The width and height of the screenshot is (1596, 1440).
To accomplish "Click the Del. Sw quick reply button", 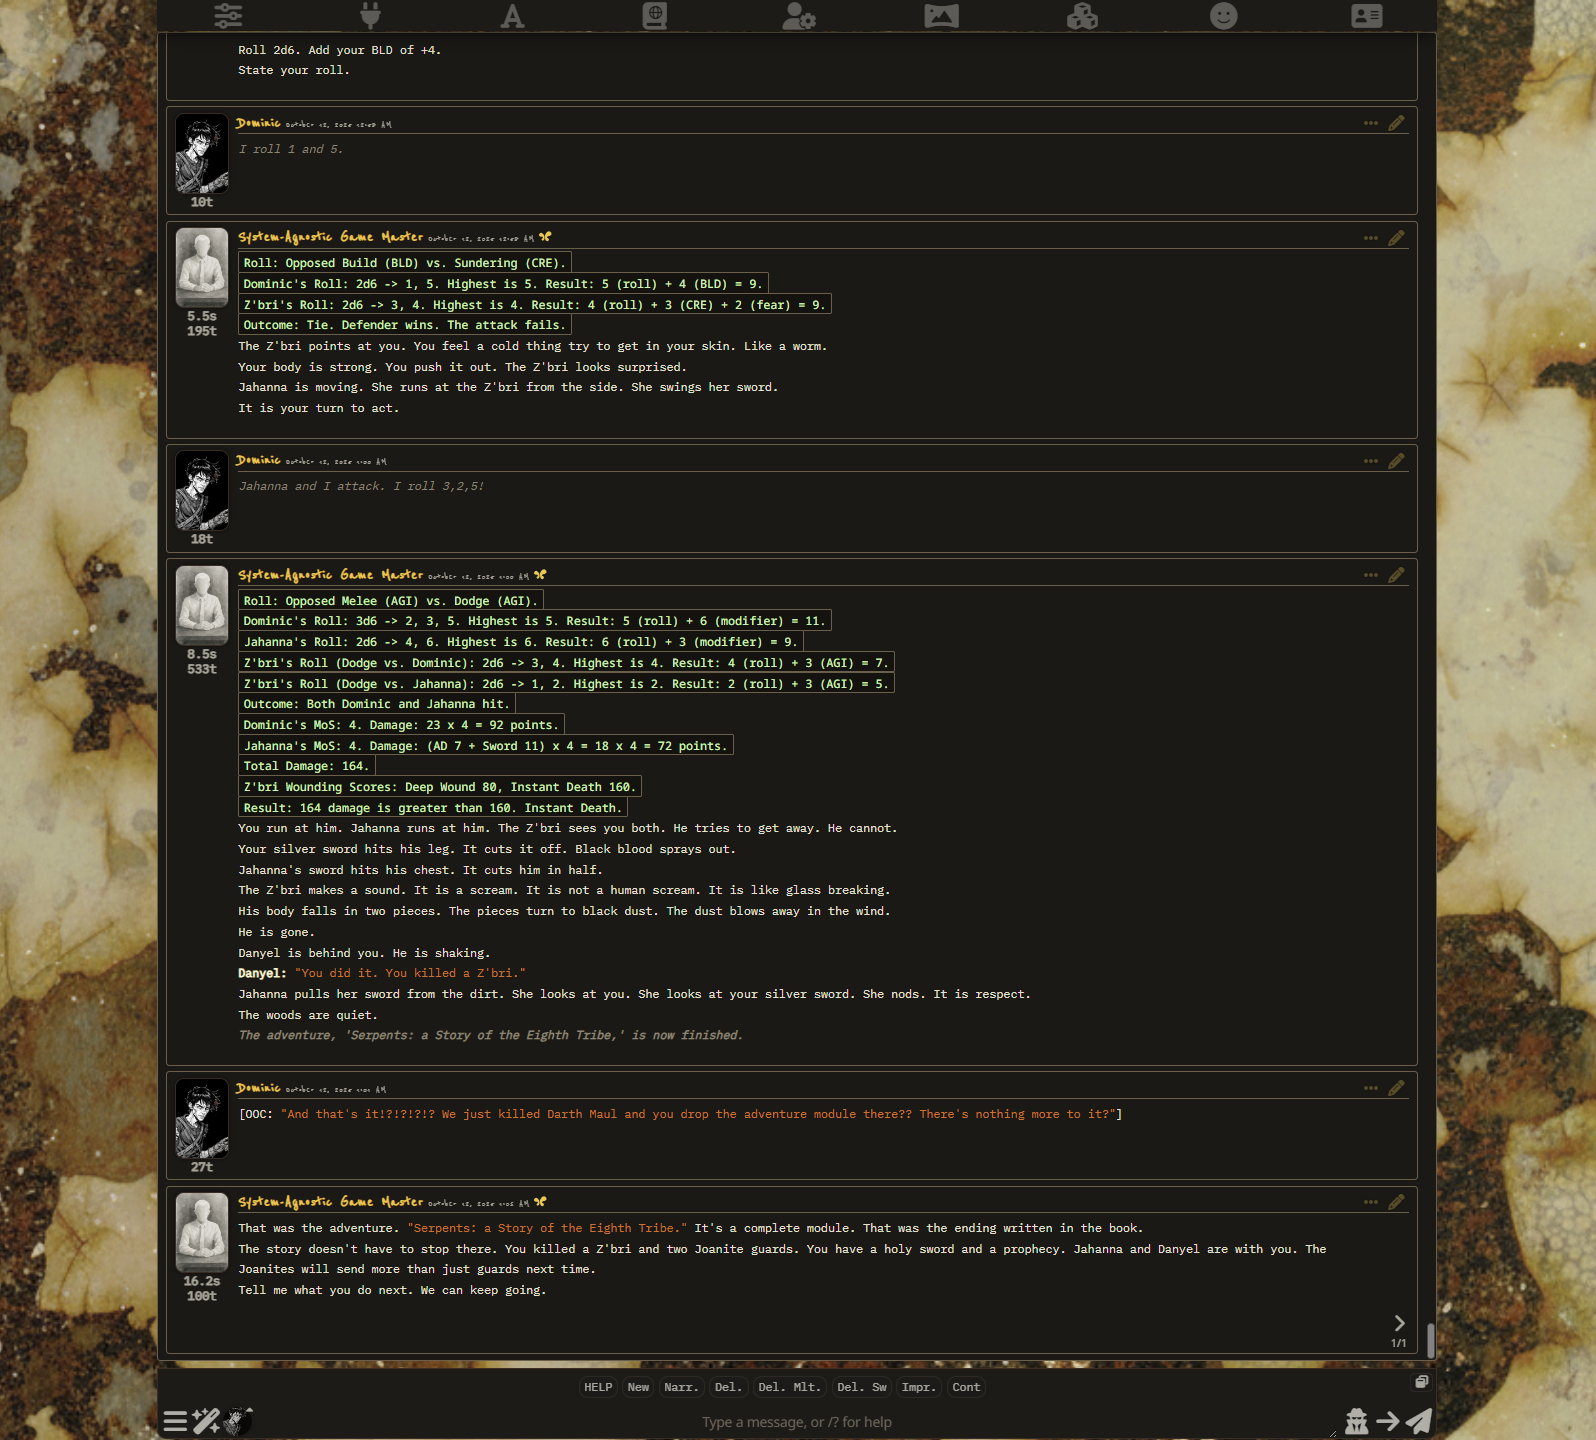I will pyautogui.click(x=862, y=1387).
